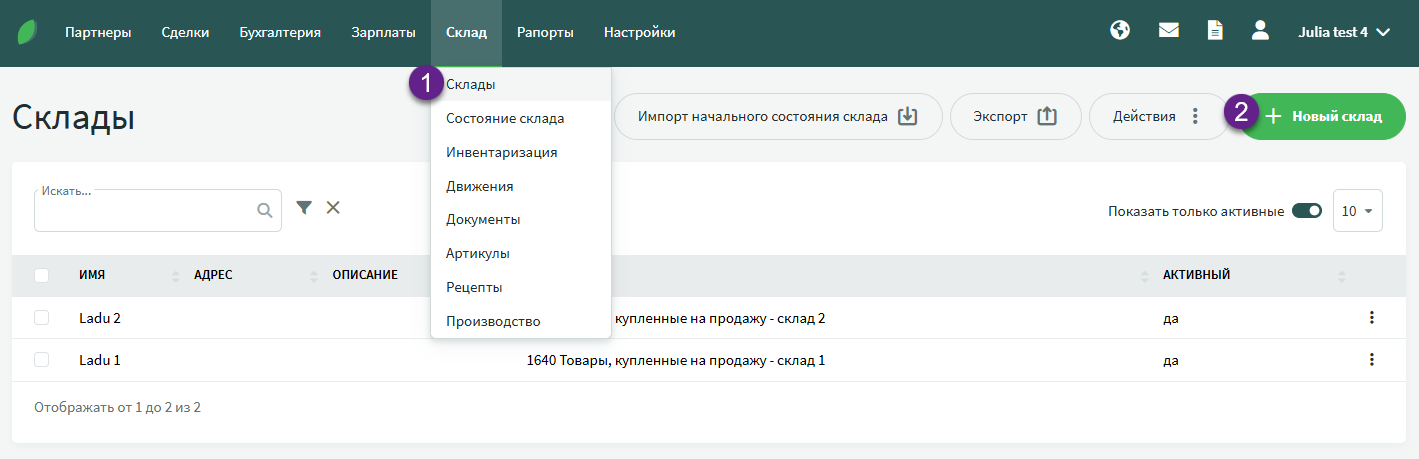Click the document icon in header
This screenshot has width=1419, height=459.
click(1214, 31)
